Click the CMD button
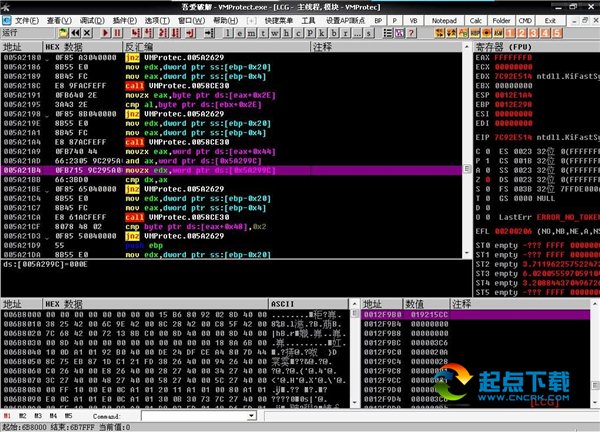 coord(525,21)
